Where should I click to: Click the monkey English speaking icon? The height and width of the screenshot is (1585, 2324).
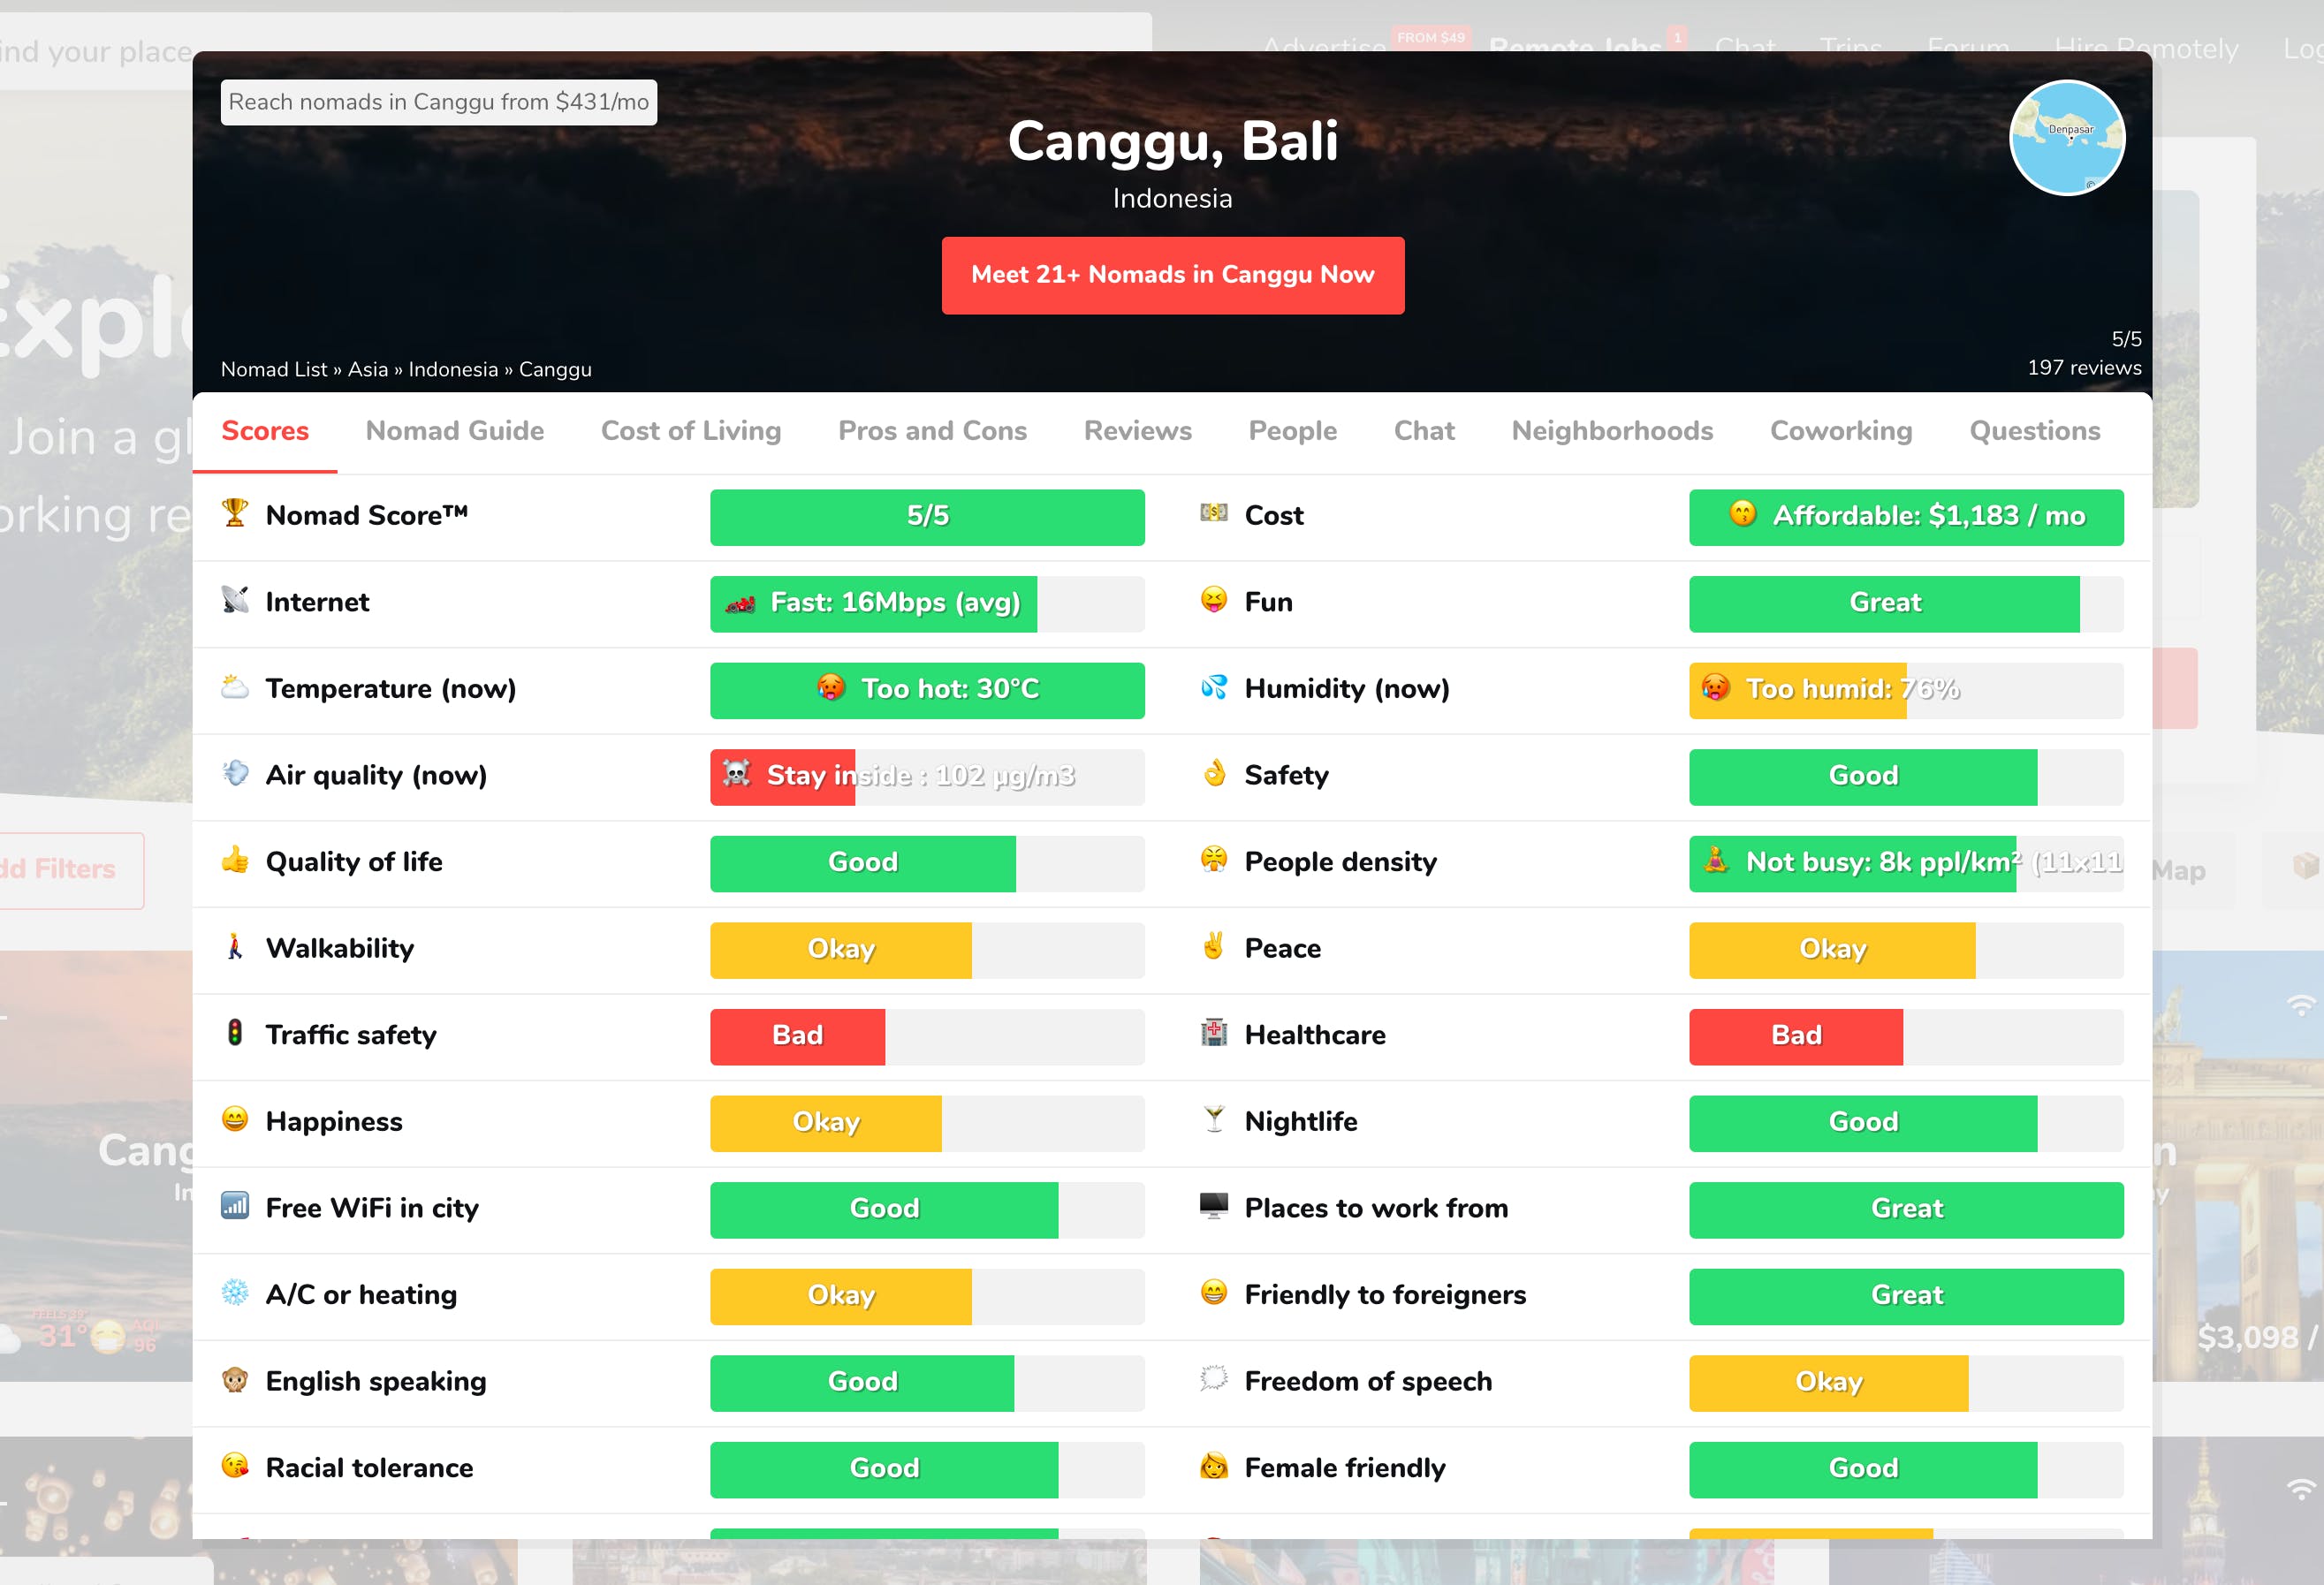coord(235,1380)
